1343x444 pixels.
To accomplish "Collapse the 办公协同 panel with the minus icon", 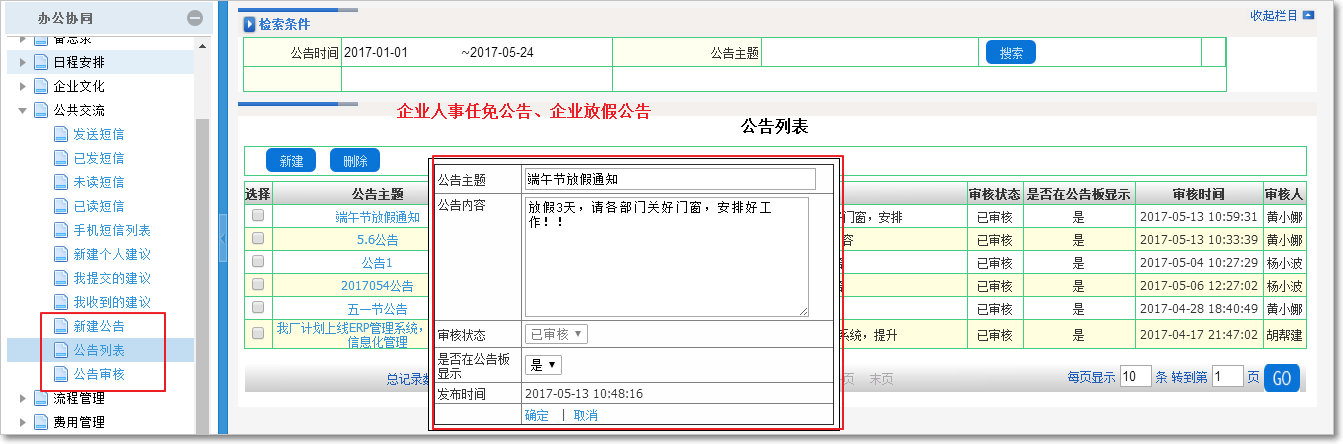I will pyautogui.click(x=195, y=18).
